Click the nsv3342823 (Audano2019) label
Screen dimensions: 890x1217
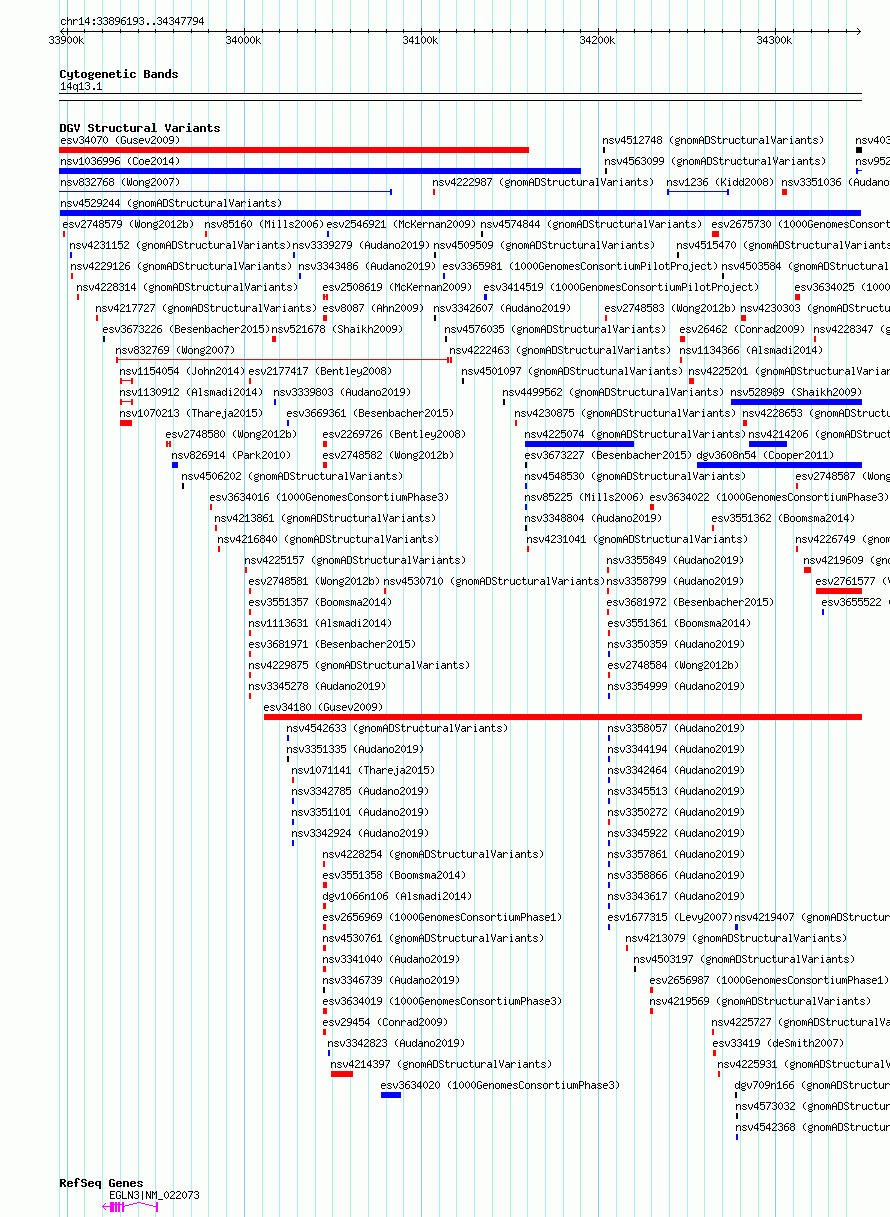click(x=397, y=1043)
